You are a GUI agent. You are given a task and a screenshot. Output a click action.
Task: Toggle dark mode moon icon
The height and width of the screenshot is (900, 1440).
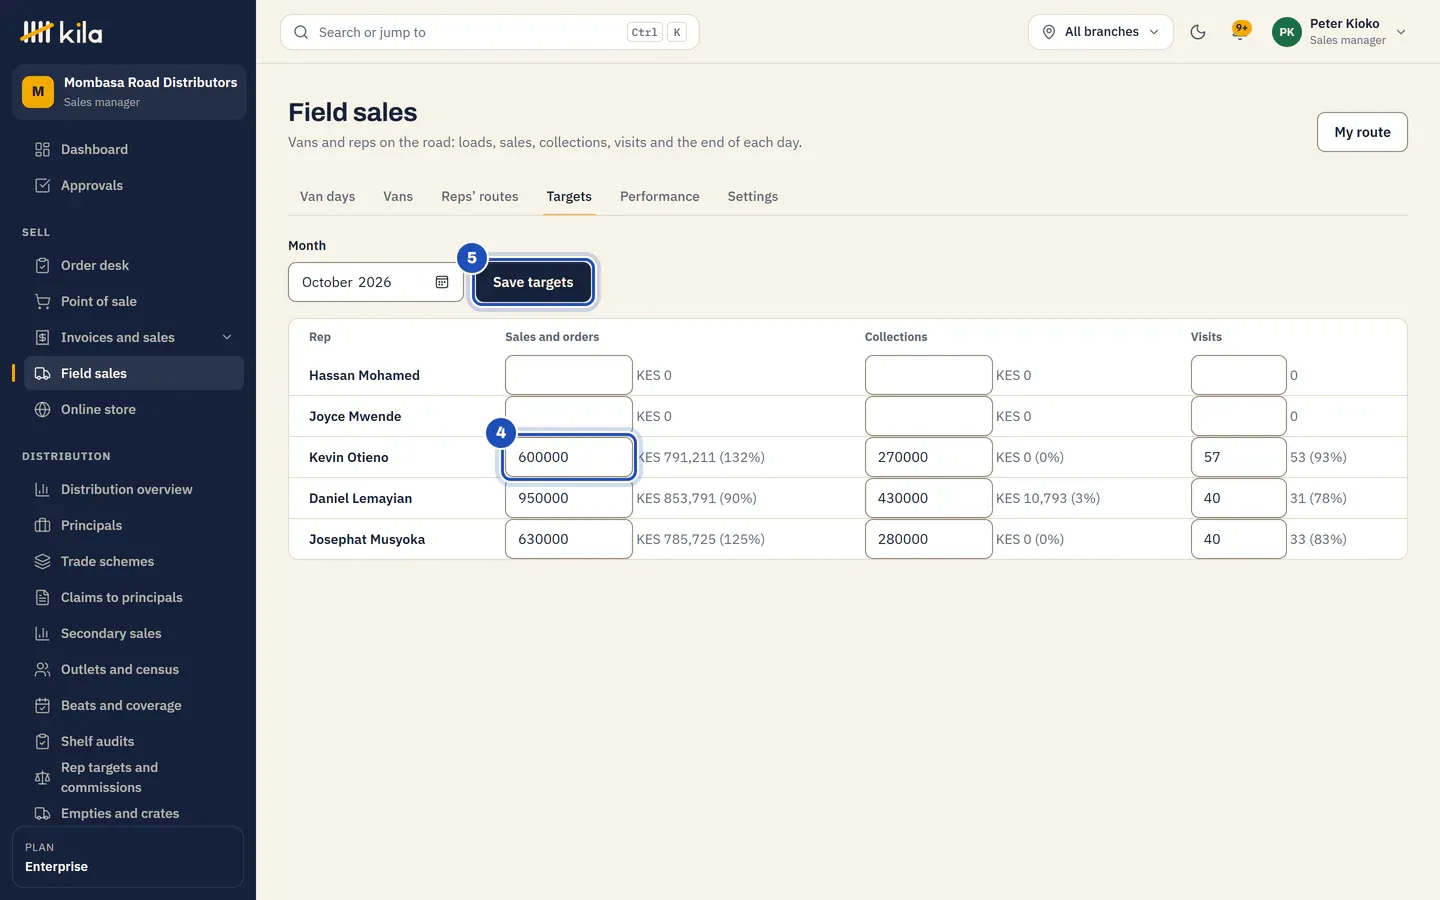point(1198,32)
